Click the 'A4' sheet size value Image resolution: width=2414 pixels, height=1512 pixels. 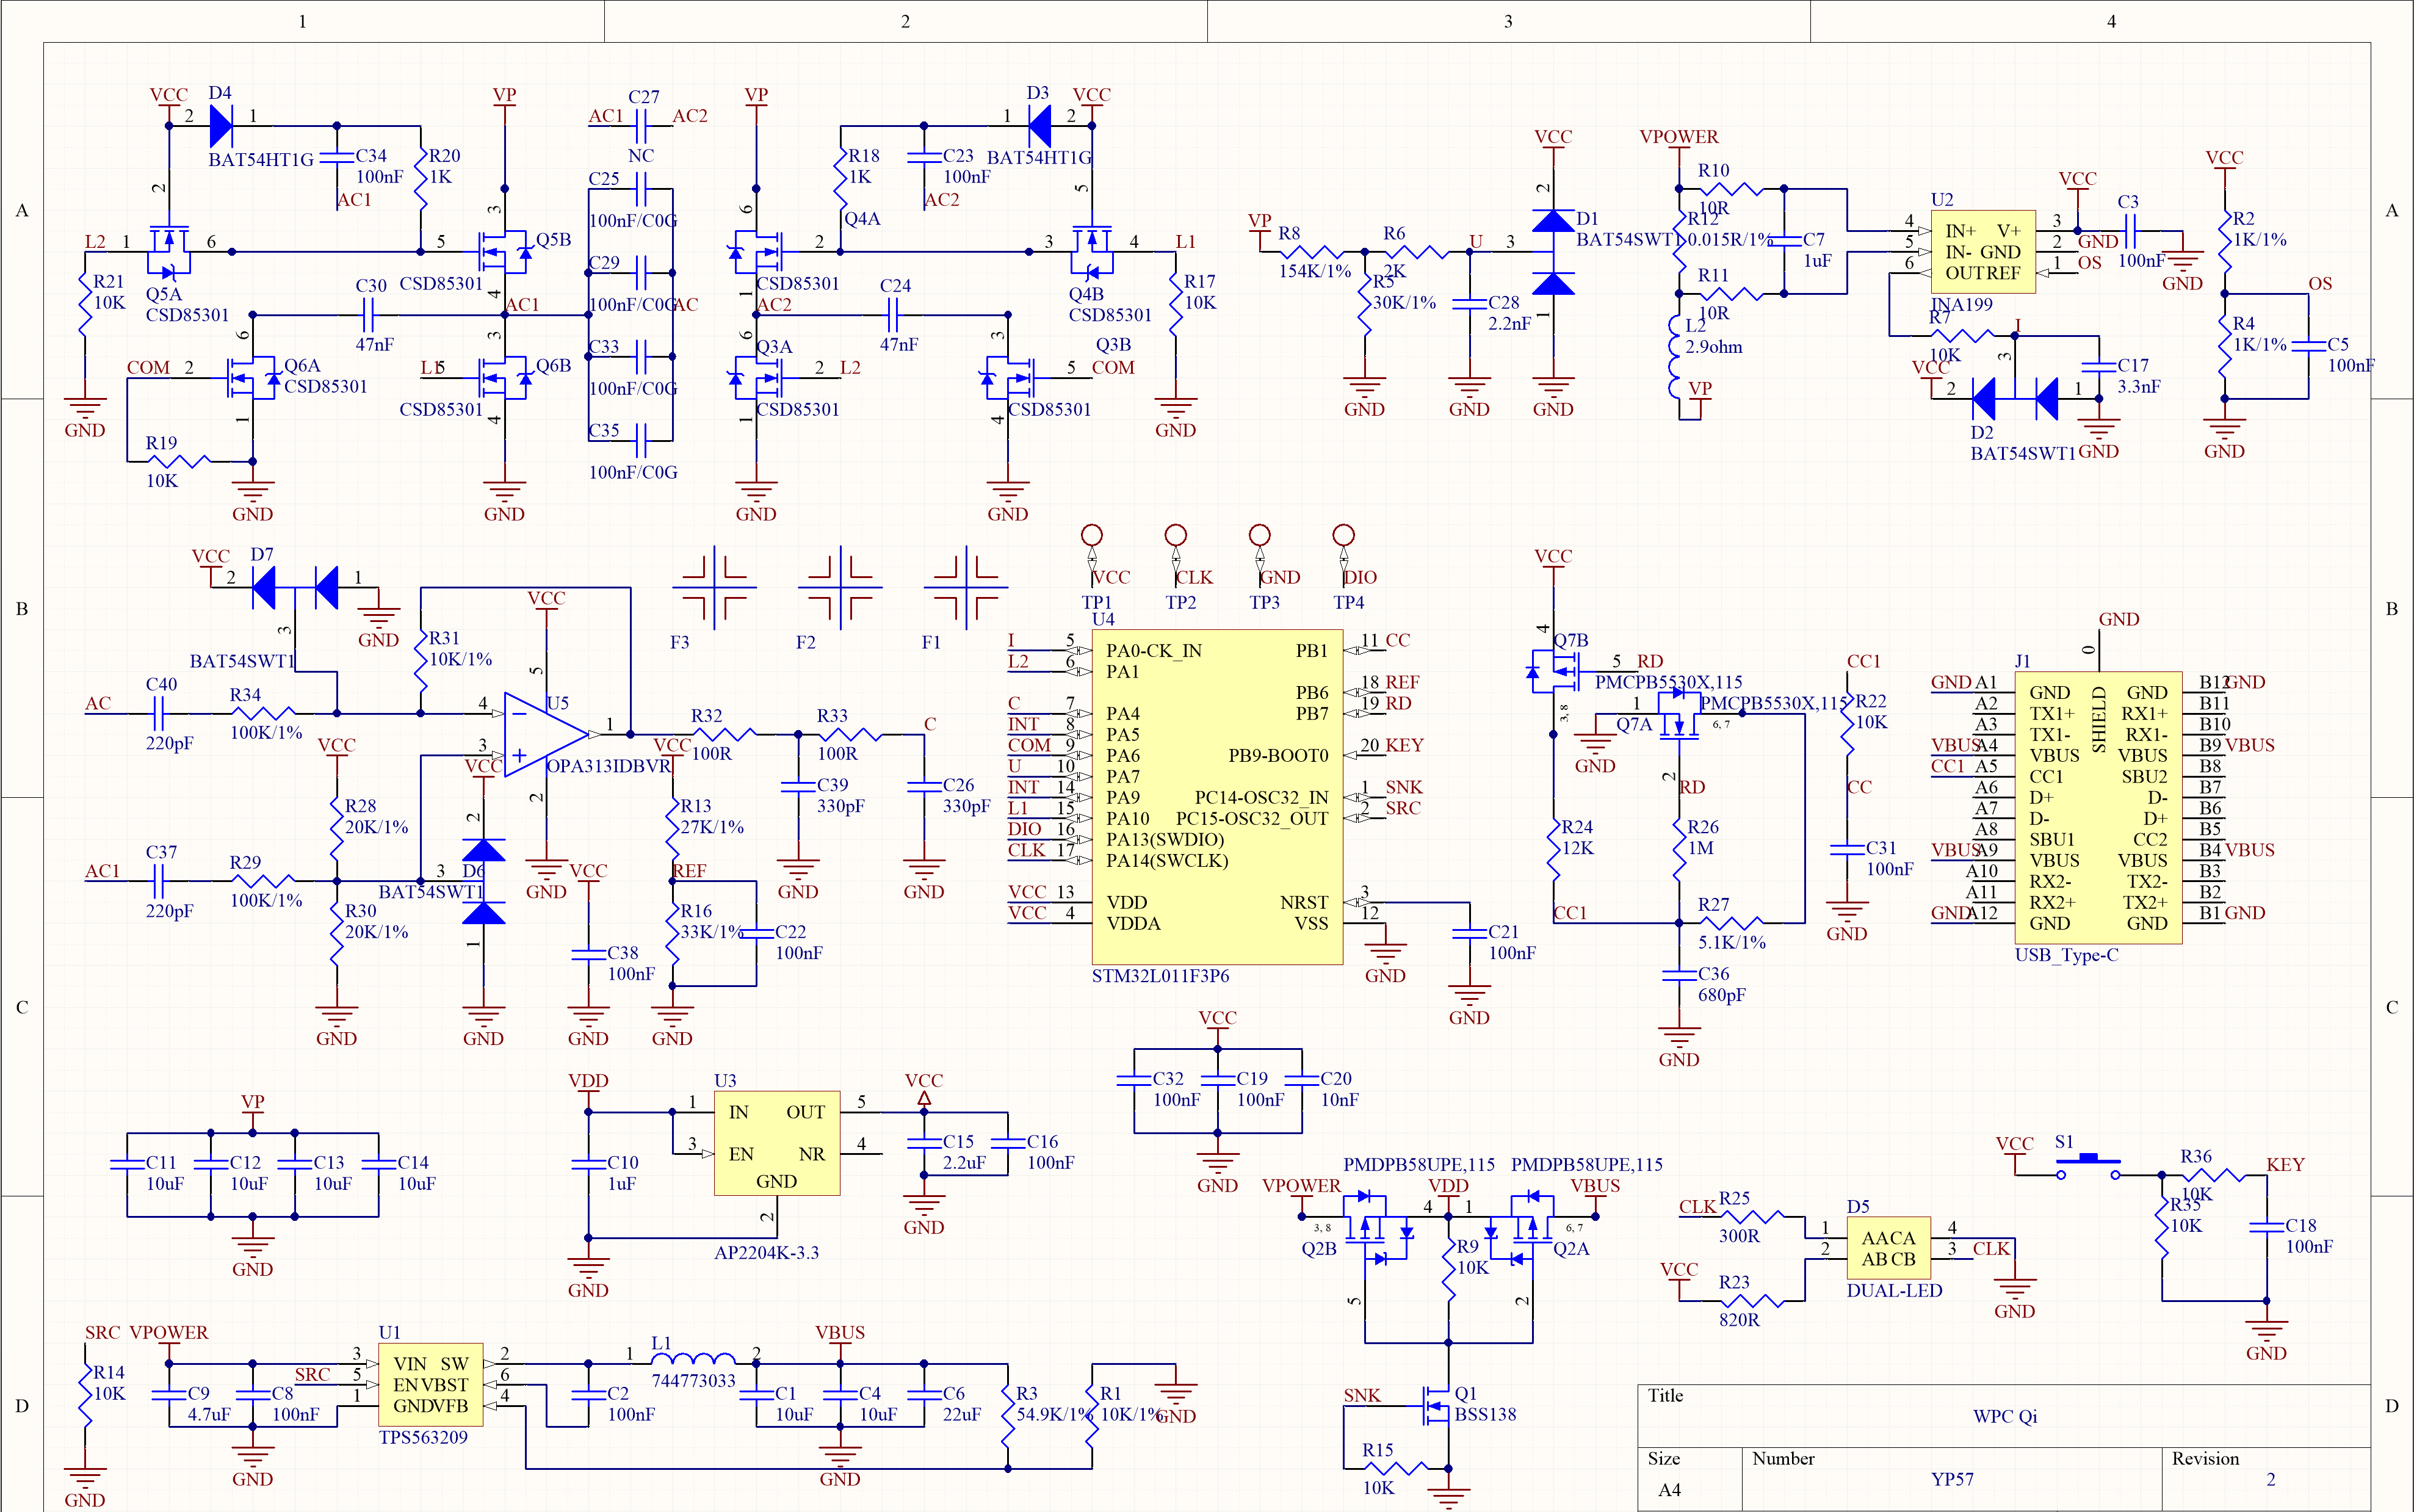(x=1670, y=1490)
